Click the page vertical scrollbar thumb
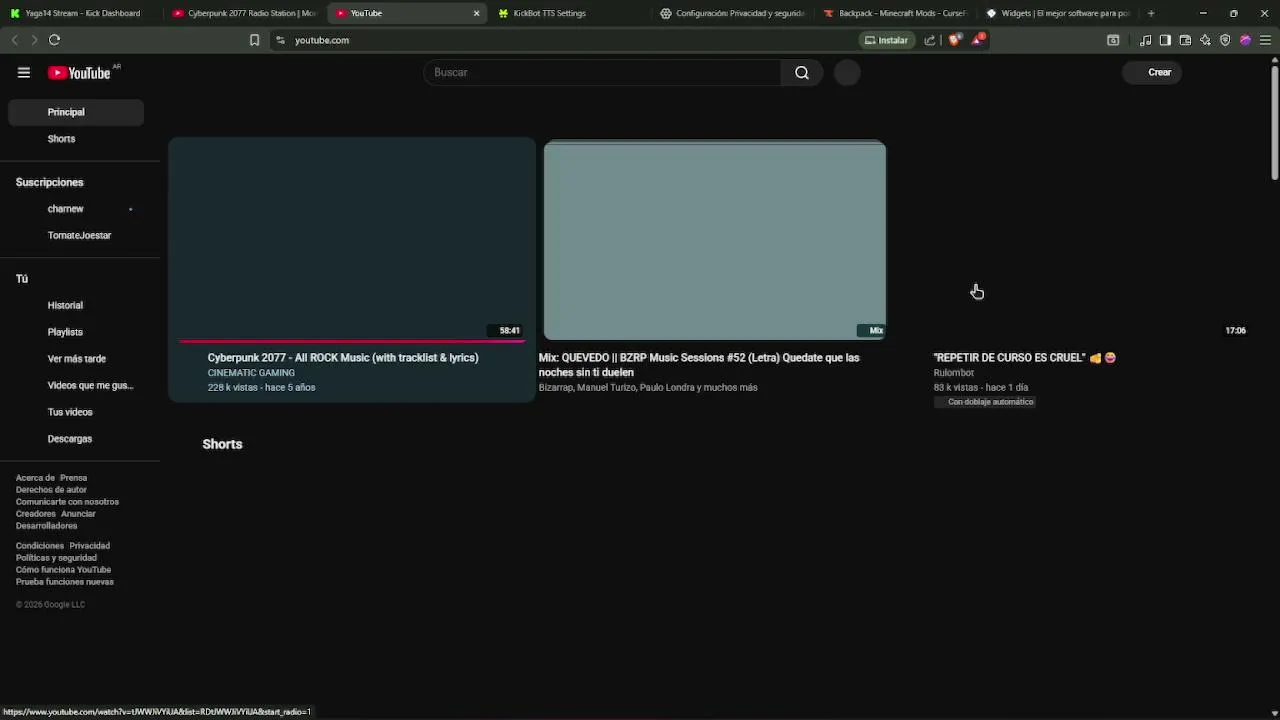 click(1274, 123)
